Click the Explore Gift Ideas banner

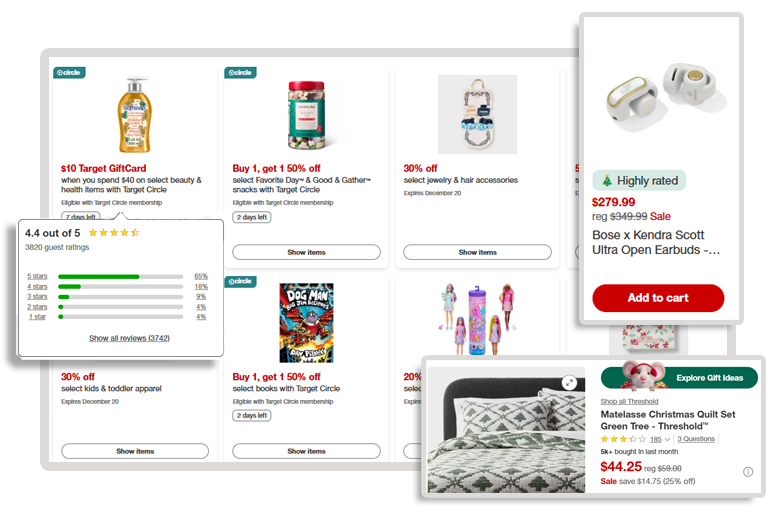pyautogui.click(x=679, y=378)
